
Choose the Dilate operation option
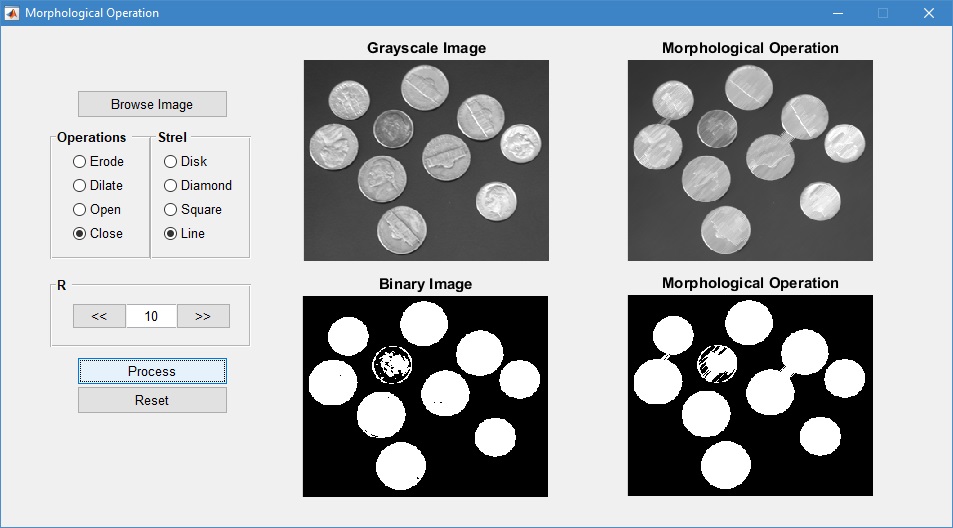click(x=80, y=185)
